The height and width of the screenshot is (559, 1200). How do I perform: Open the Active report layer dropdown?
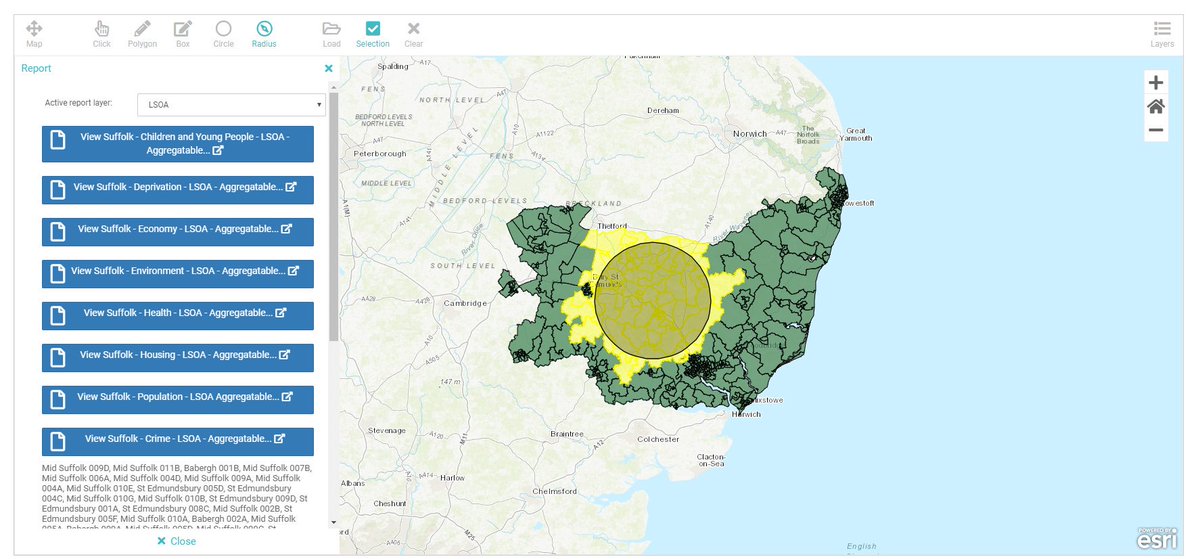[231, 104]
